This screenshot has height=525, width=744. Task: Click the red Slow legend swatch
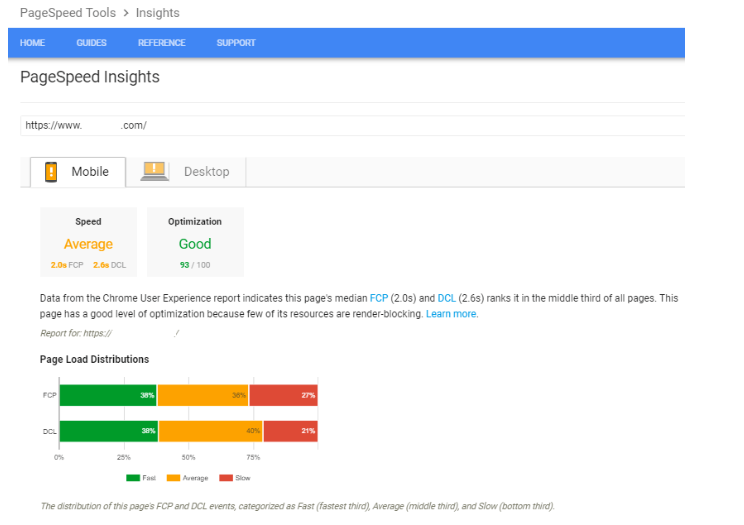[x=226, y=478]
